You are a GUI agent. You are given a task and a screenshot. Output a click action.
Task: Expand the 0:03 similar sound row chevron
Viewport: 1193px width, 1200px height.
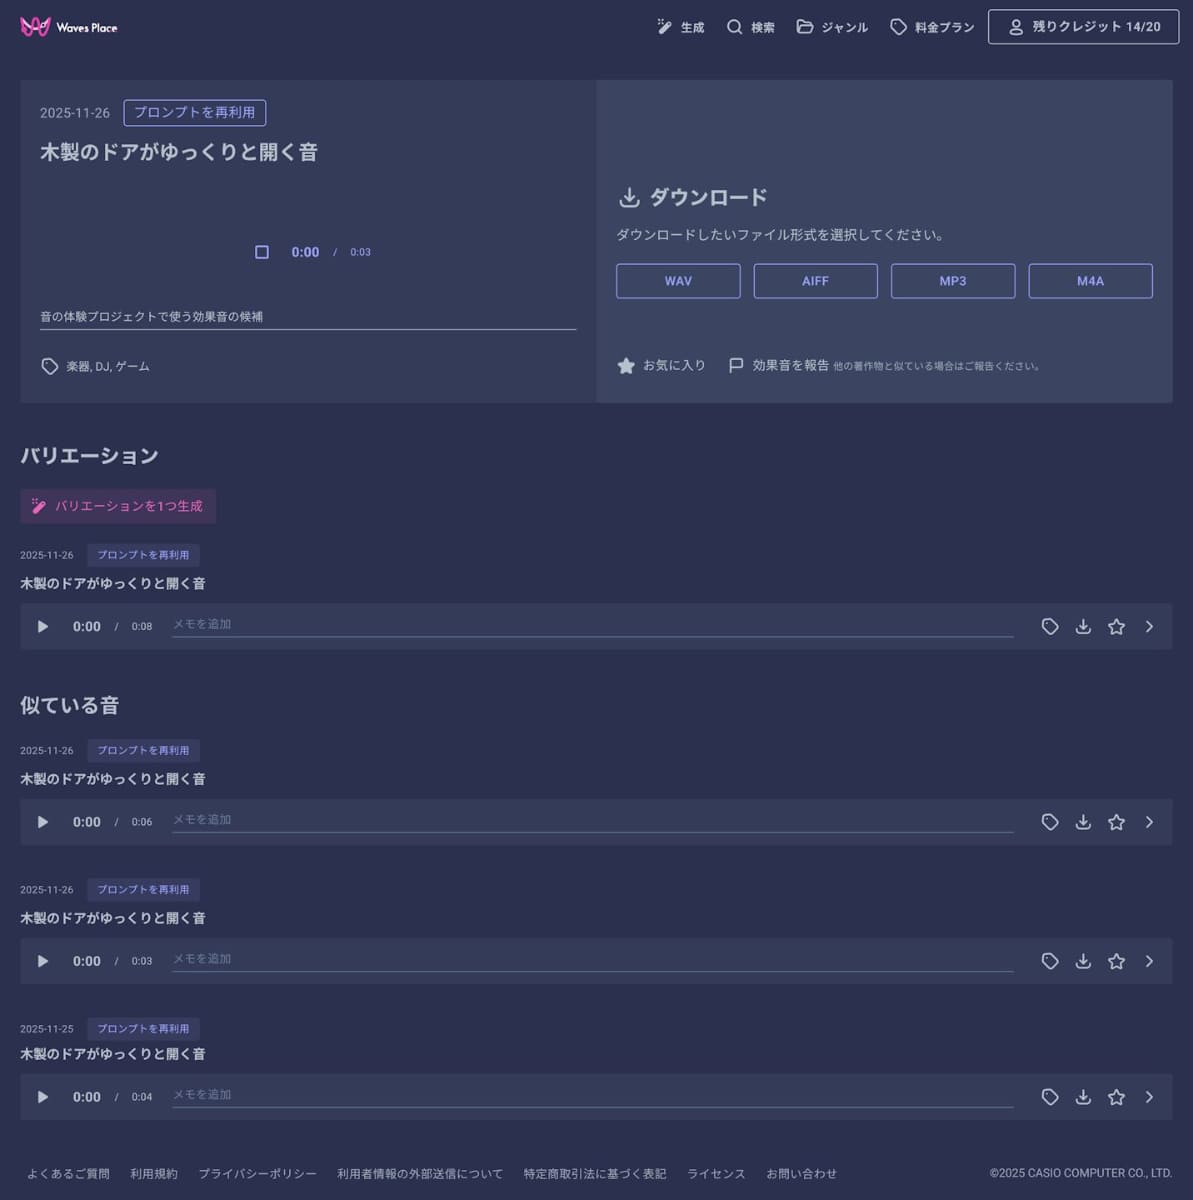tap(1149, 961)
